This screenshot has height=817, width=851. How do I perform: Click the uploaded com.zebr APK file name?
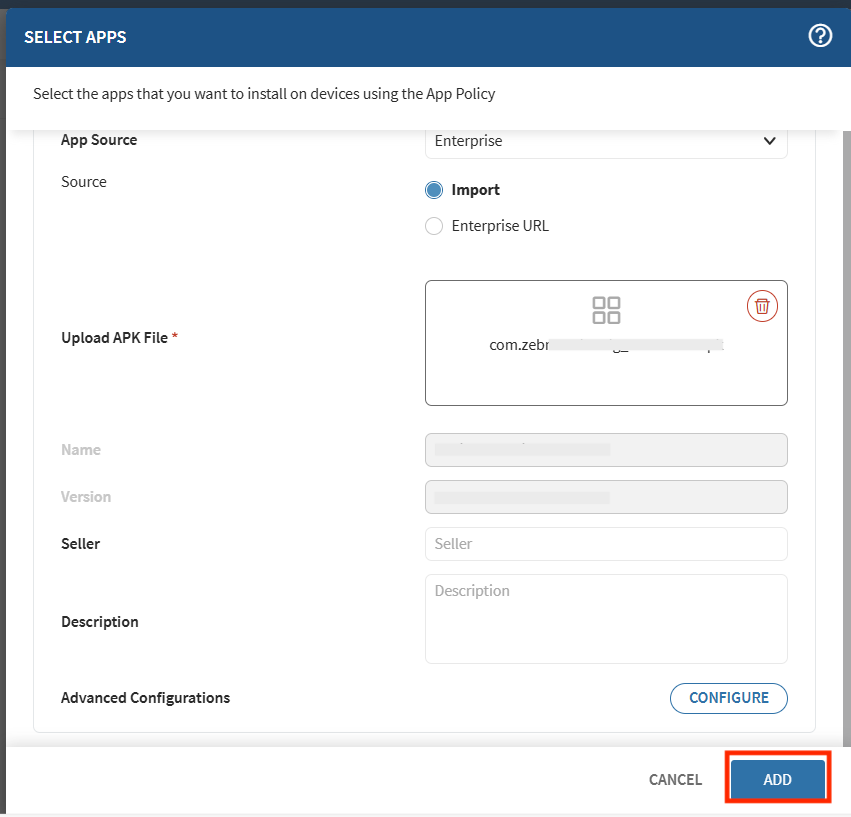pos(606,345)
